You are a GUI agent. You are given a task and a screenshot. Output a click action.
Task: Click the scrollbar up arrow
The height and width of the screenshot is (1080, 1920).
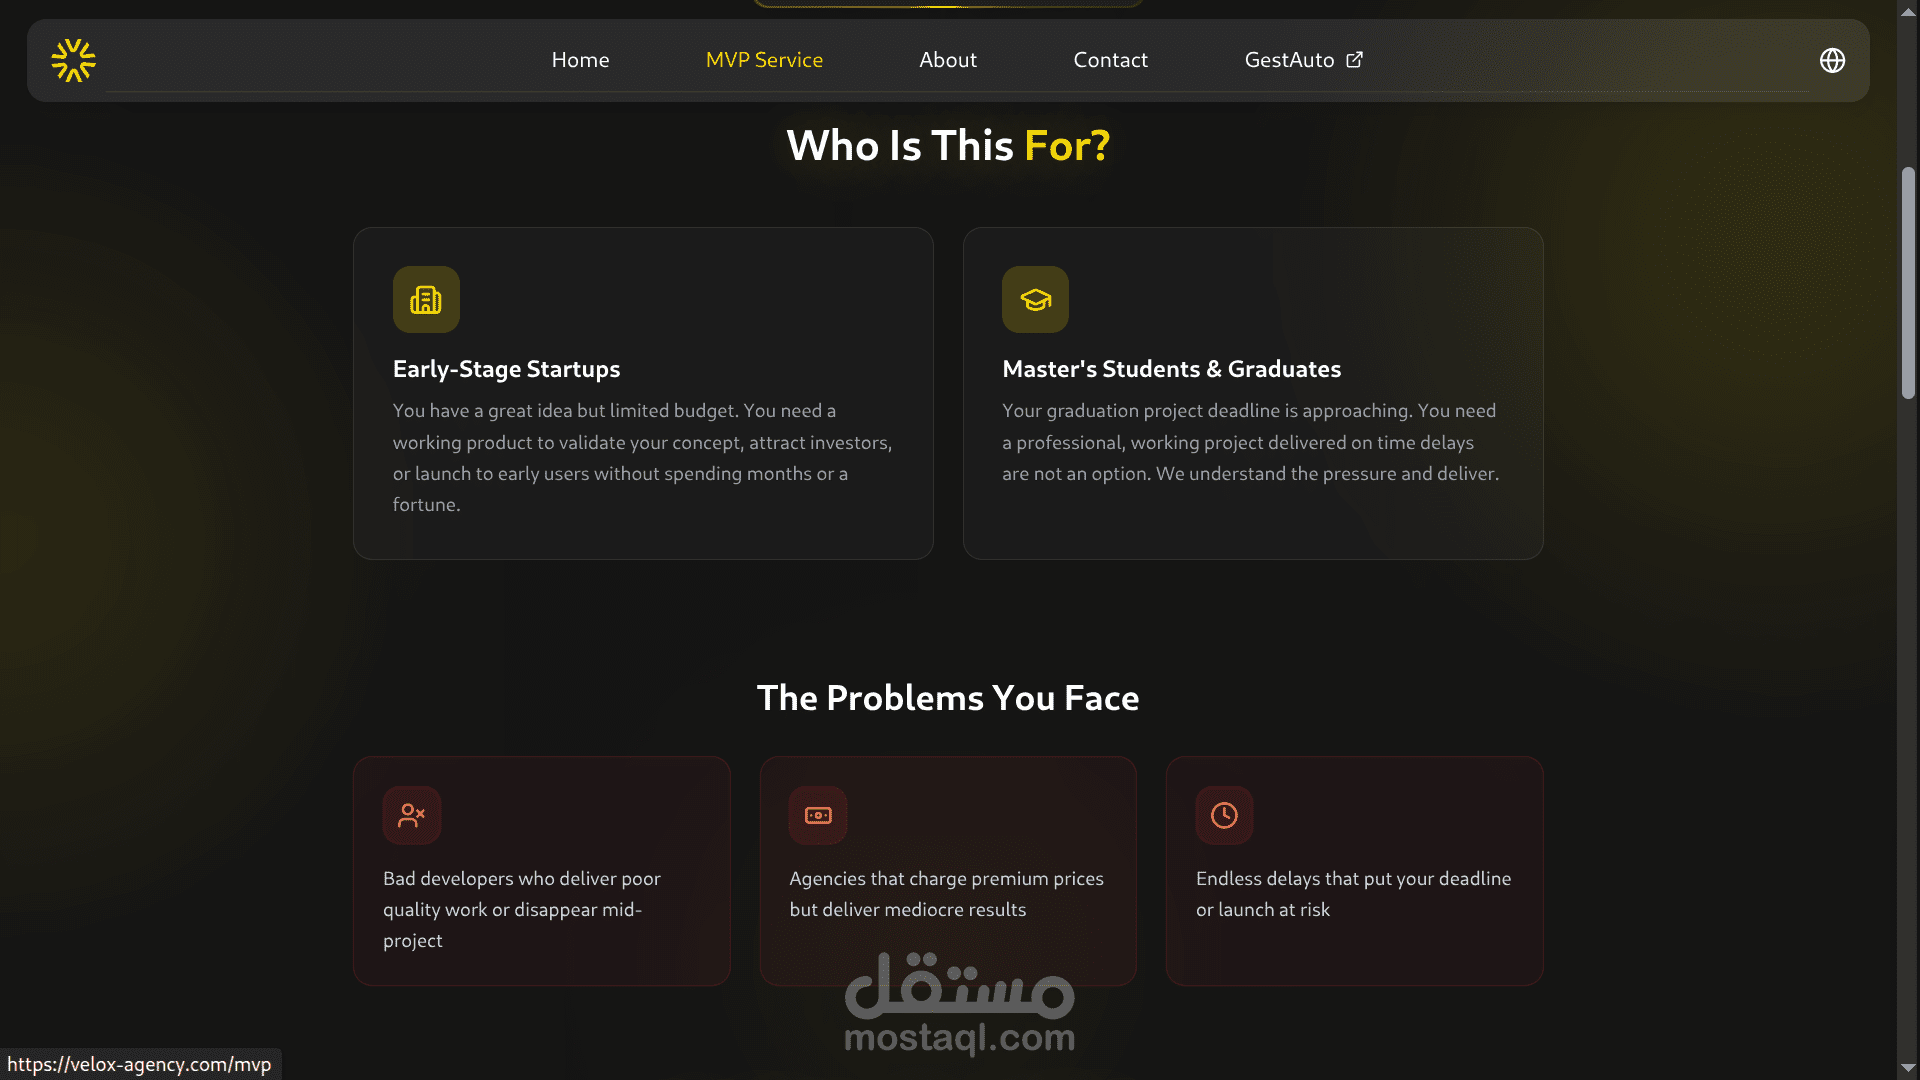(x=1908, y=9)
